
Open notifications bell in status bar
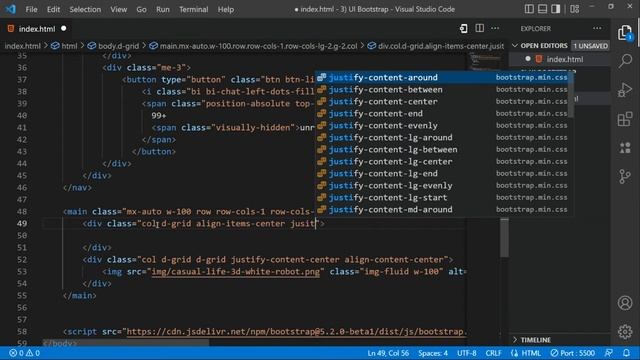(627, 353)
